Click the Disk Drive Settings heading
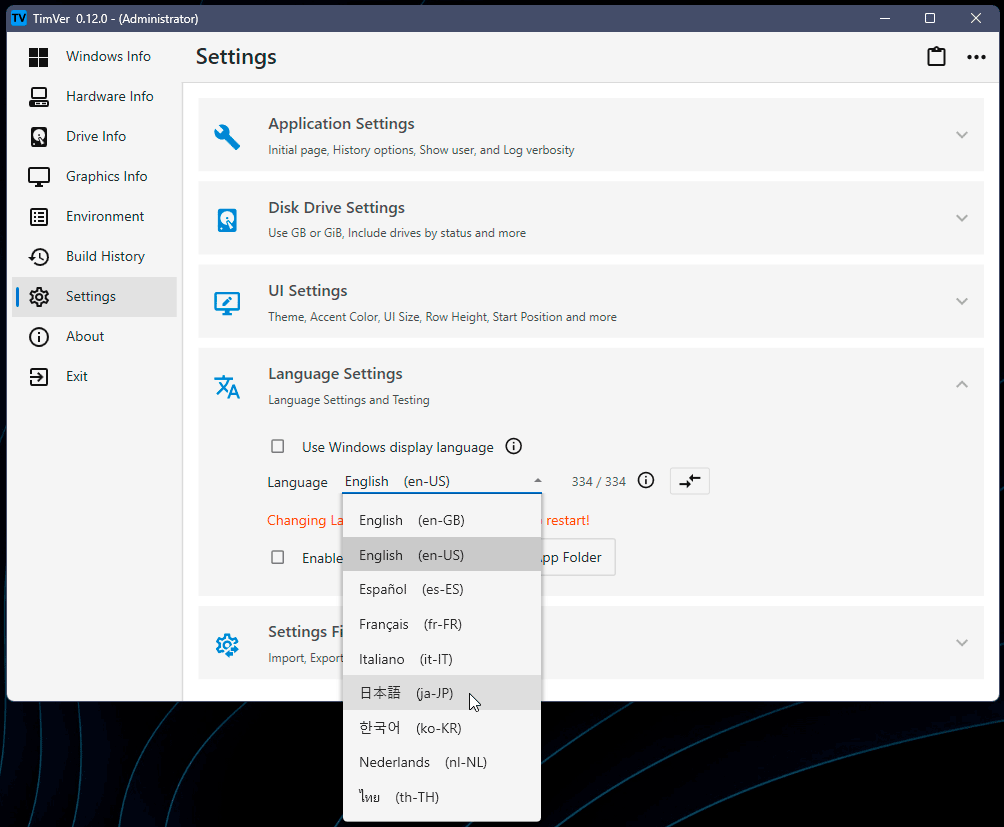The height and width of the screenshot is (827, 1004). pos(336,207)
